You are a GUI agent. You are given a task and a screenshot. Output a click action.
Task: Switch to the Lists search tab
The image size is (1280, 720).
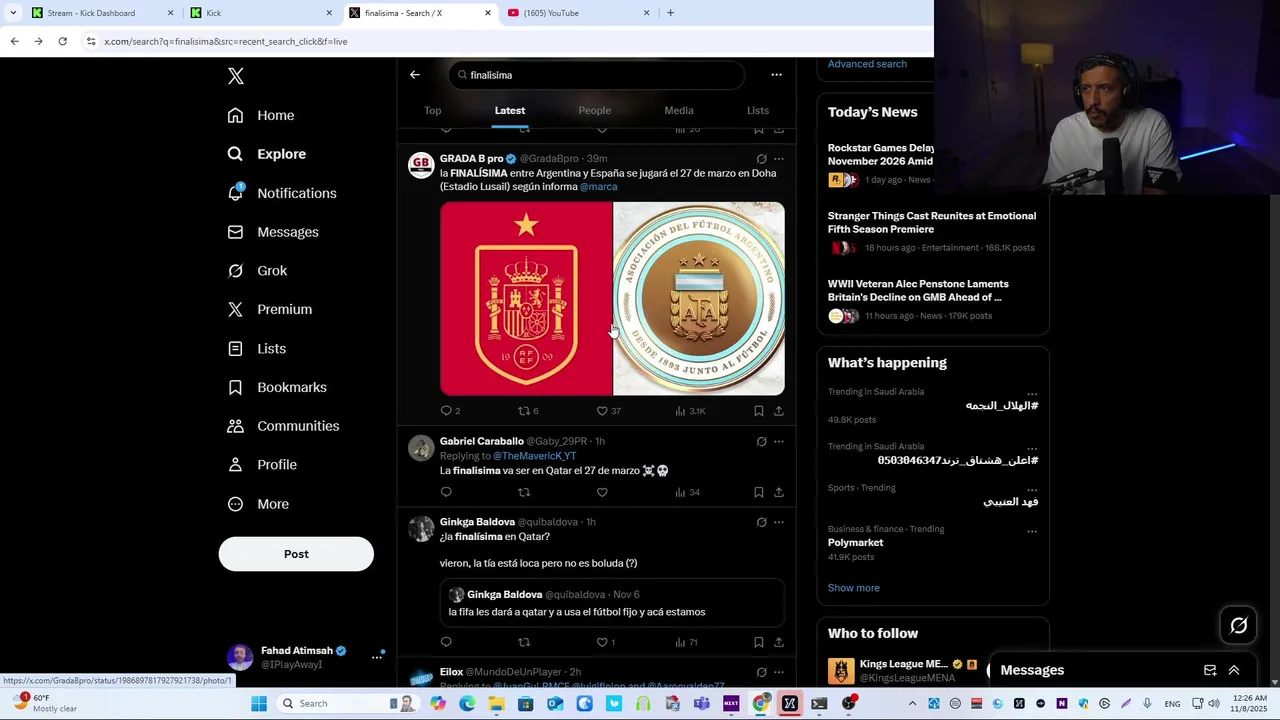click(757, 110)
